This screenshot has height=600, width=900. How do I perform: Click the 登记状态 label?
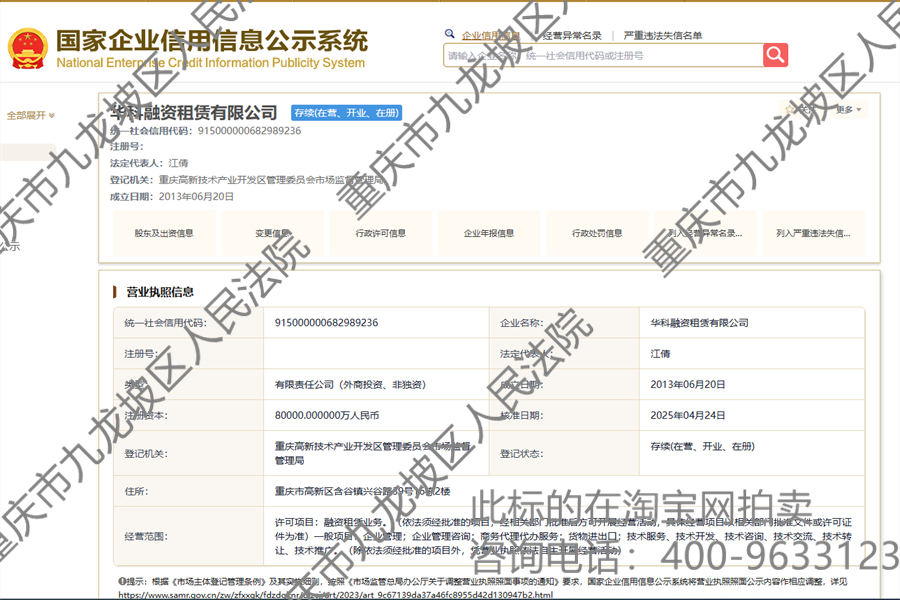[521, 454]
